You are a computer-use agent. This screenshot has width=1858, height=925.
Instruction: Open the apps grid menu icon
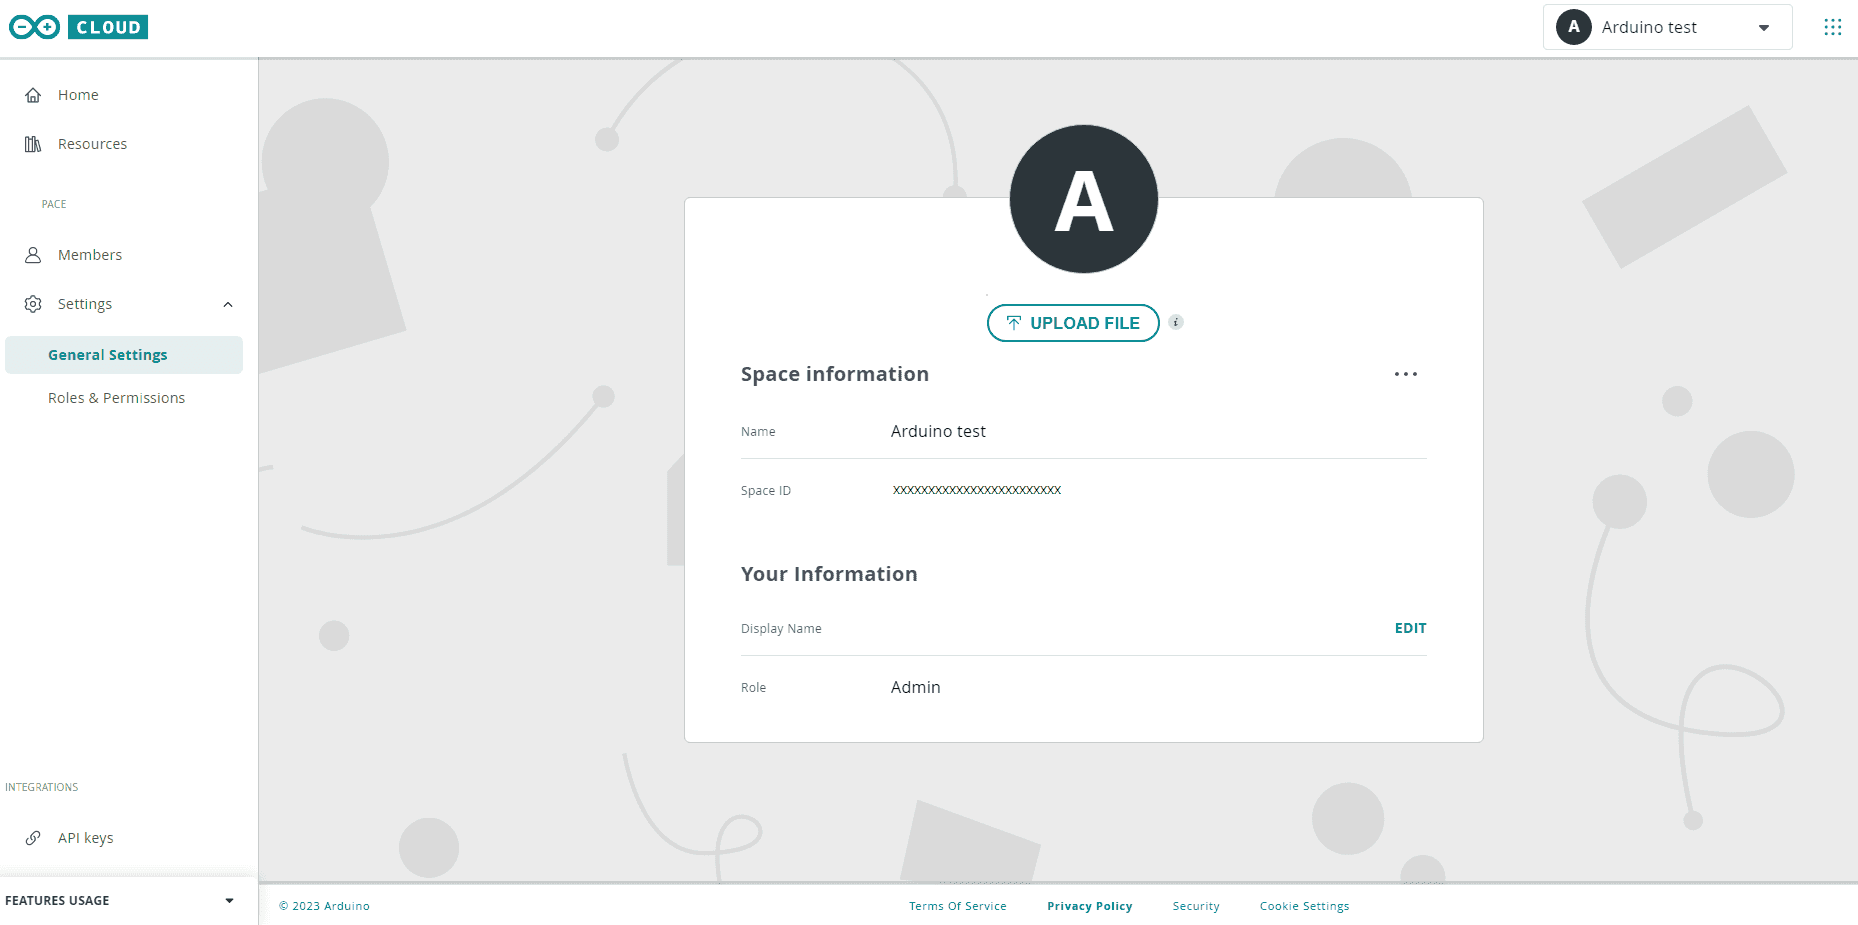[x=1832, y=27]
